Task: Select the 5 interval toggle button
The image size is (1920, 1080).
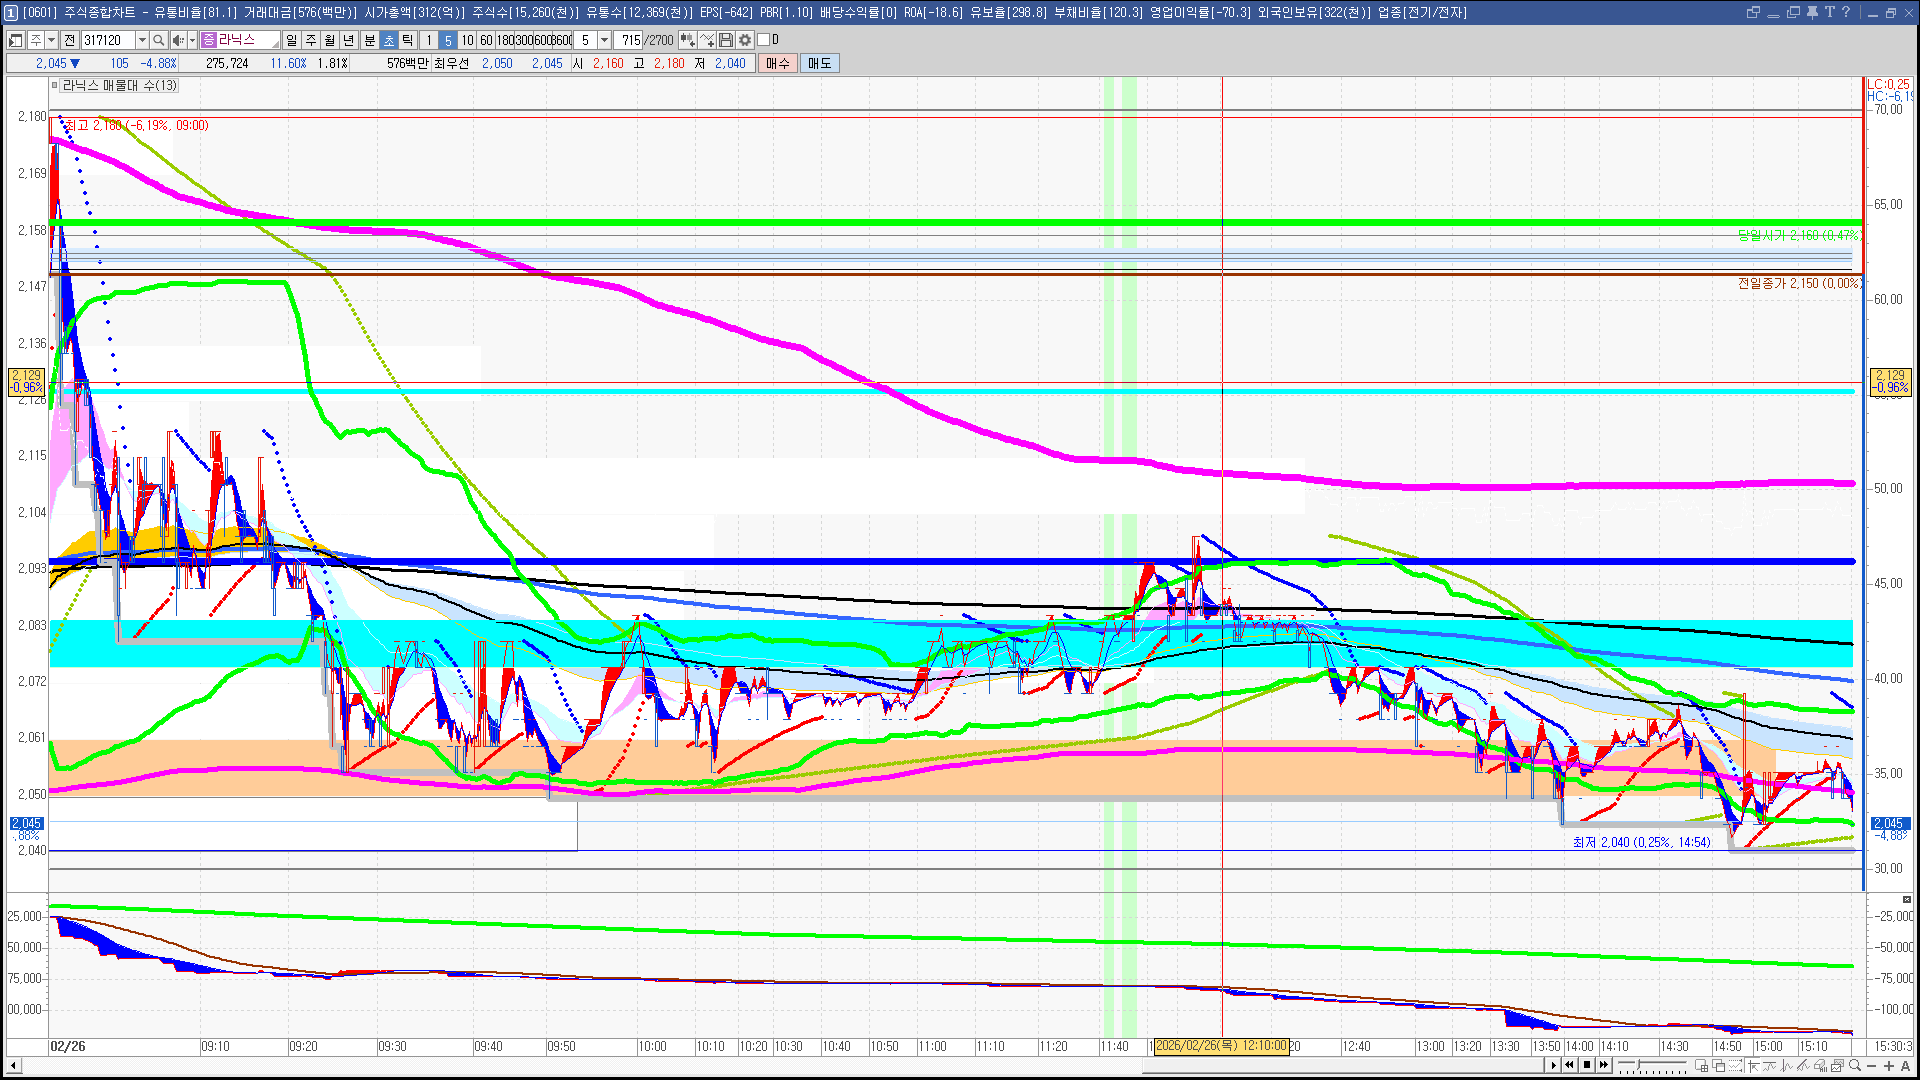Action: pos(447,40)
